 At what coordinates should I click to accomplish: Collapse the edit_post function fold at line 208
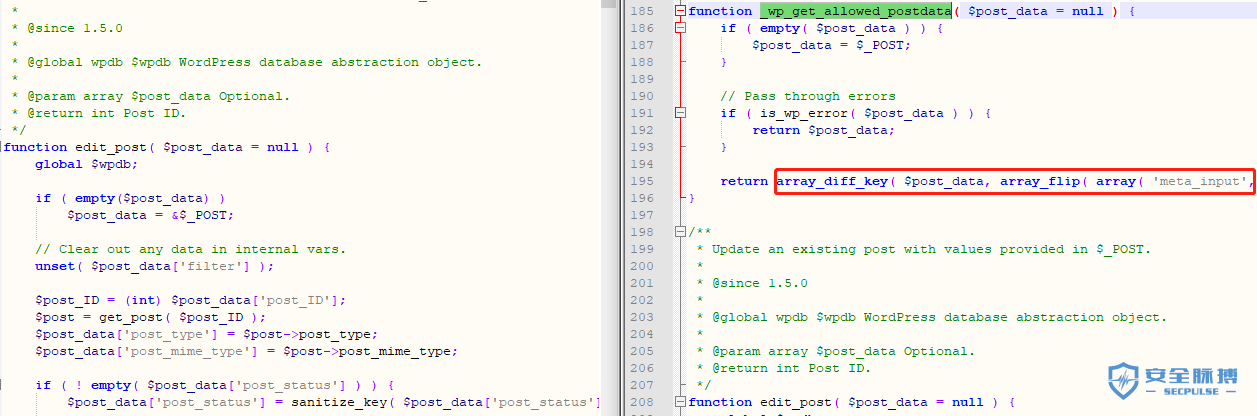pos(681,402)
